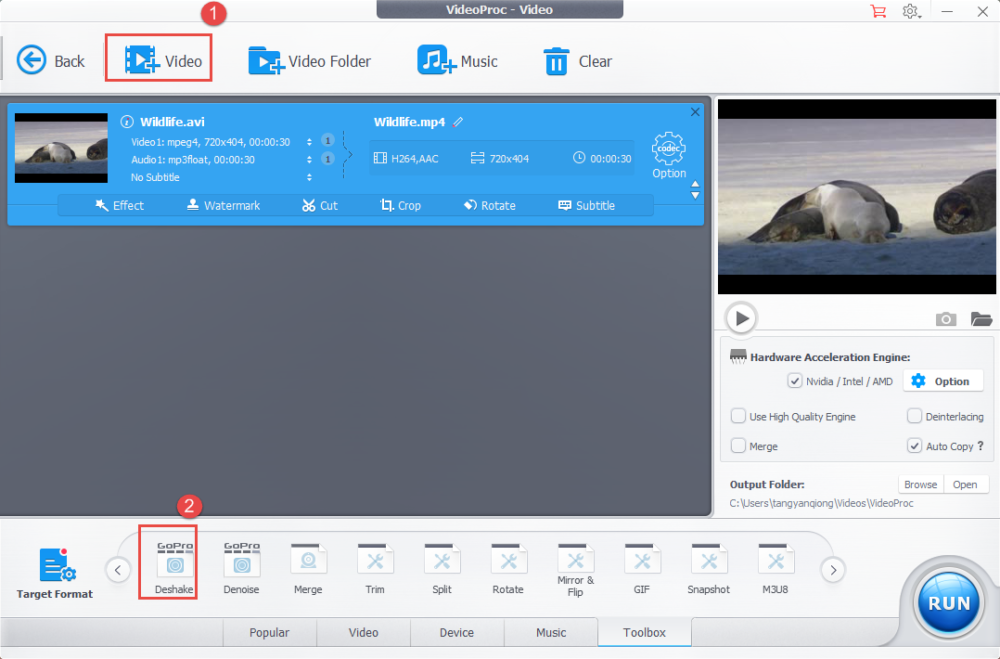This screenshot has width=1000, height=659.
Task: Add Music file
Action: (x=457, y=61)
